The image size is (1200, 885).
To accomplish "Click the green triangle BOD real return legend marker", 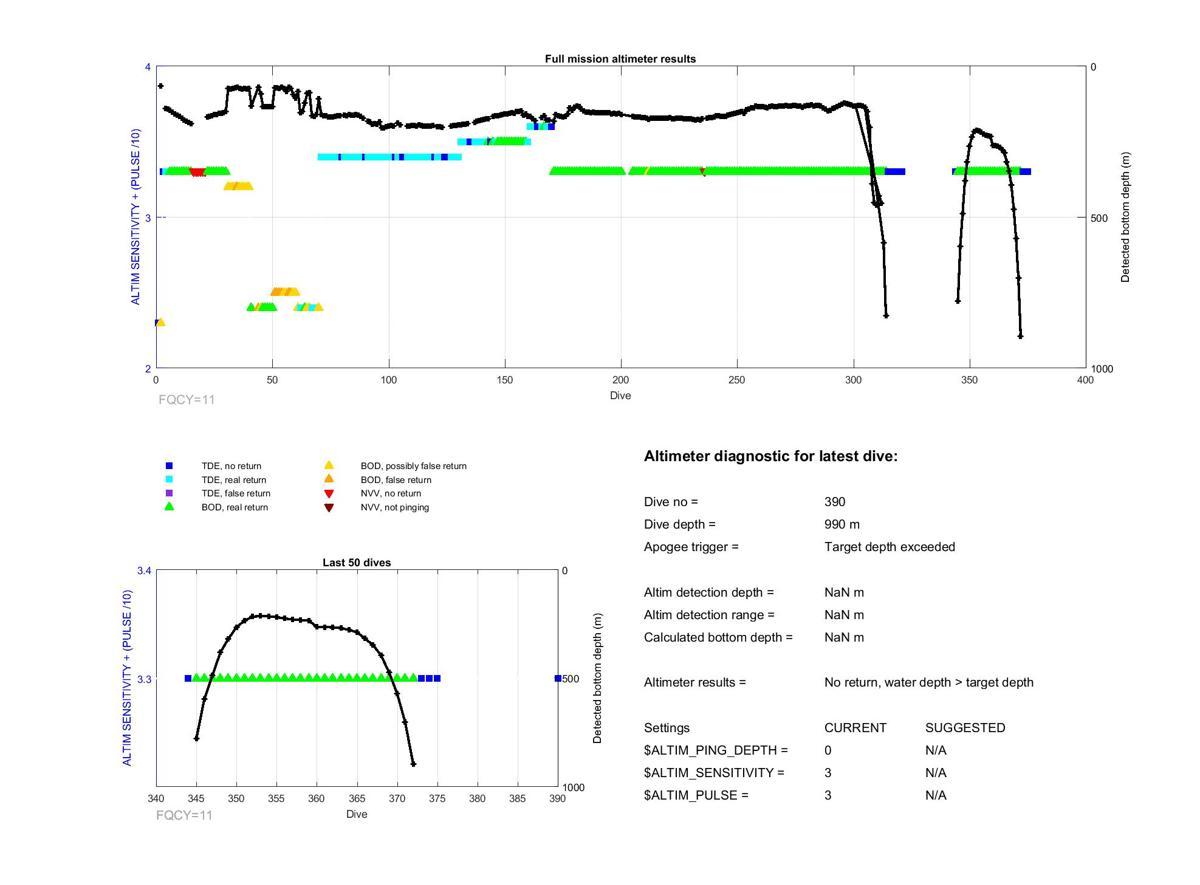I will pos(169,507).
